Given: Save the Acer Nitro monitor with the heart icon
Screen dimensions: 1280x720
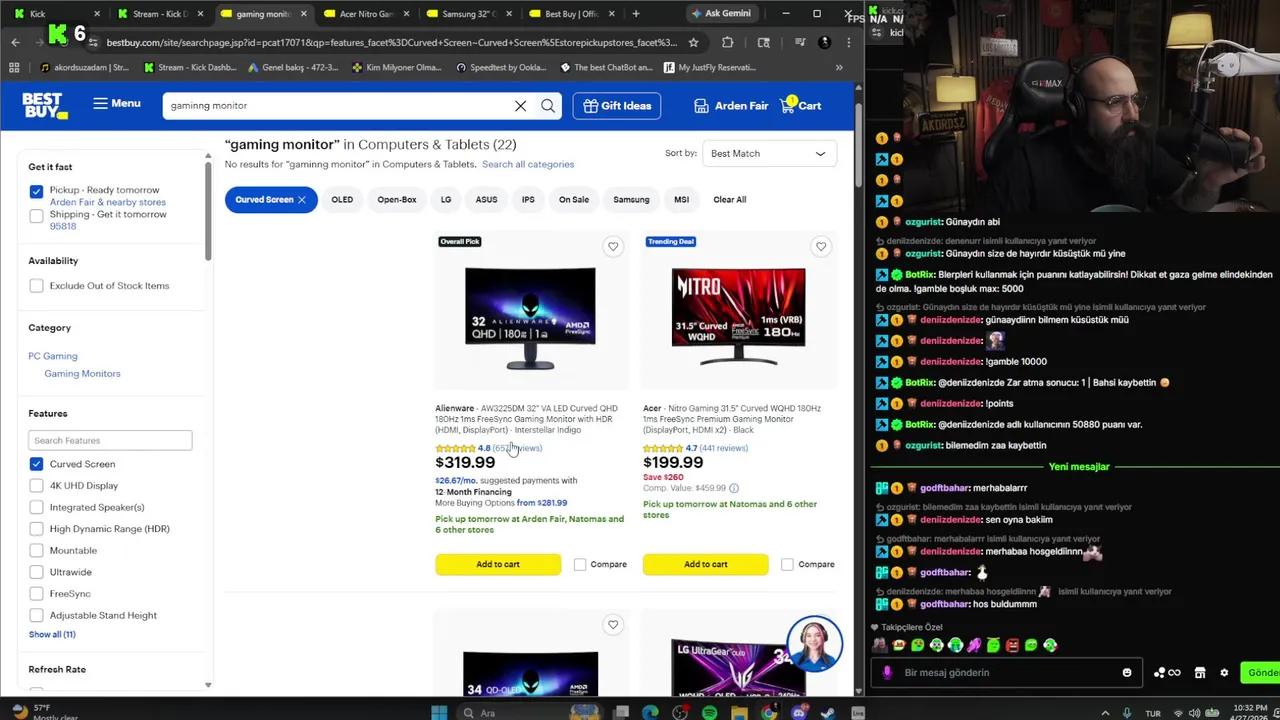Looking at the screenshot, I should 821,246.
